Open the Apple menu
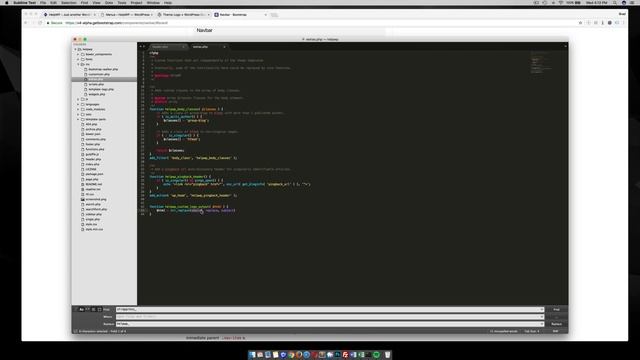Image resolution: width=640 pixels, height=360 pixels. (x=6, y=2)
